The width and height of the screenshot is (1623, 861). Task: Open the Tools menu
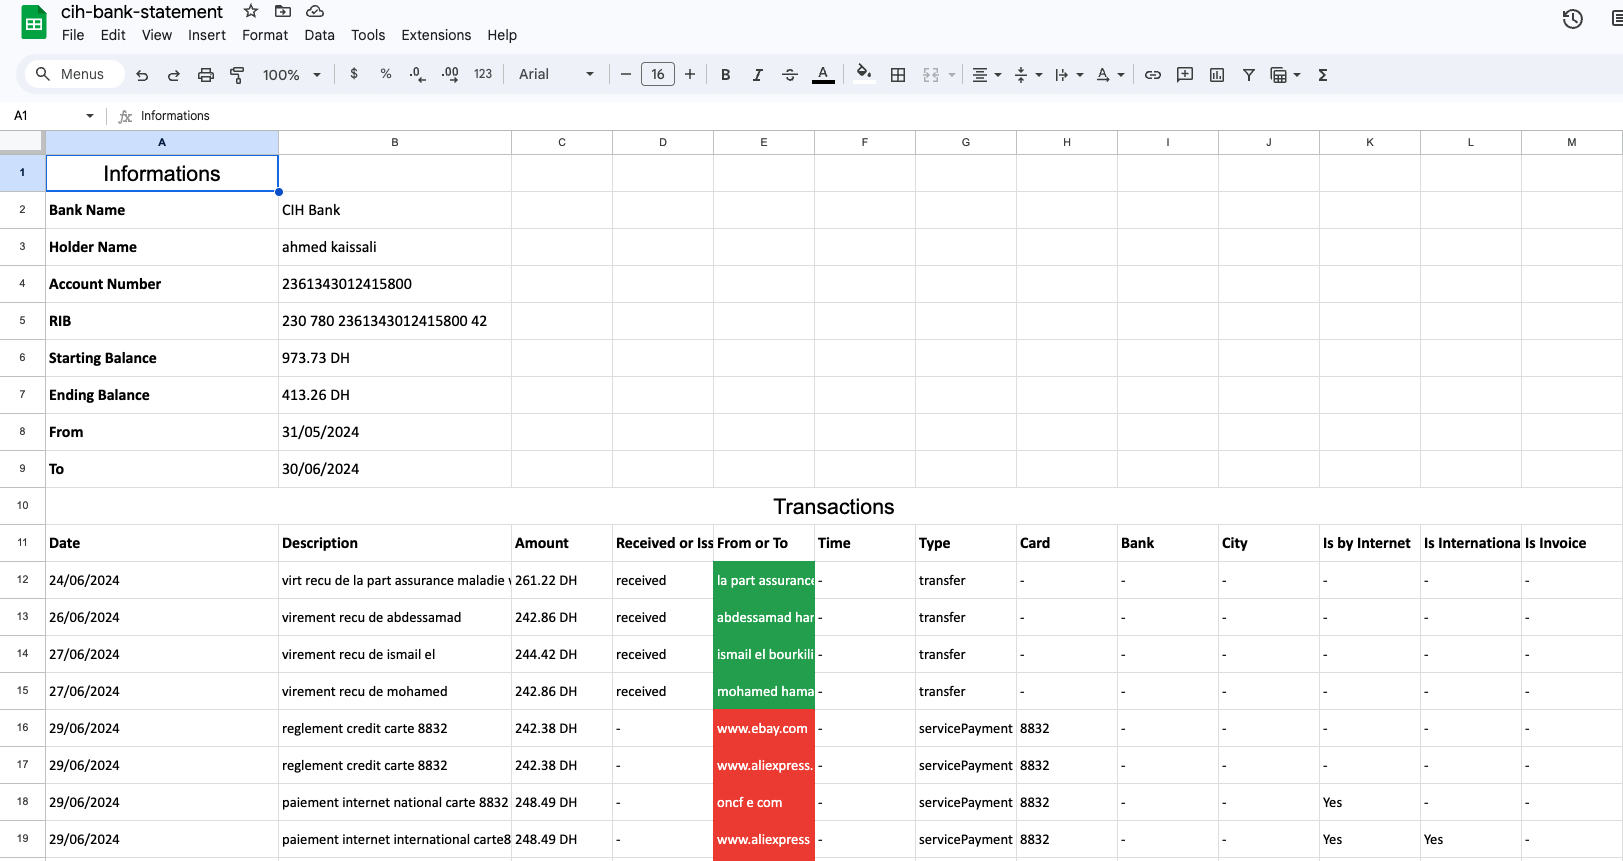click(368, 35)
